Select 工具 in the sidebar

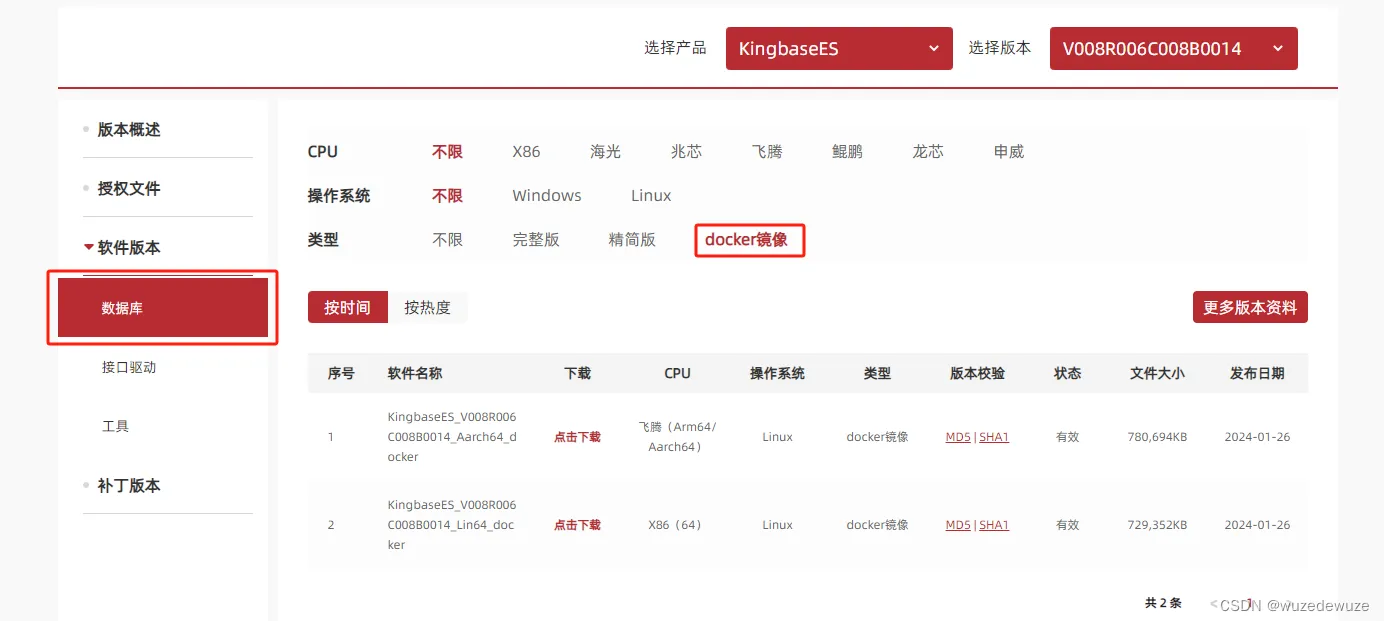click(x=116, y=426)
